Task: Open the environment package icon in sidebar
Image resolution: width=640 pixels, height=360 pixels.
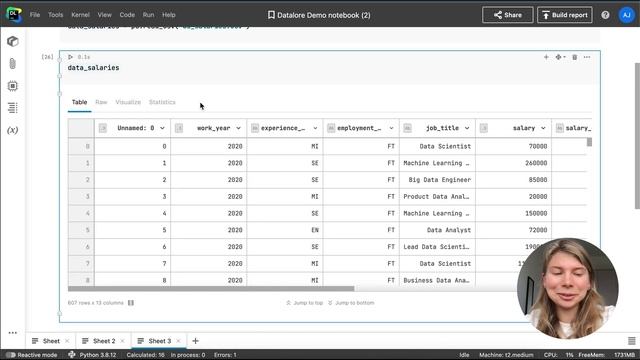Action: (13, 41)
